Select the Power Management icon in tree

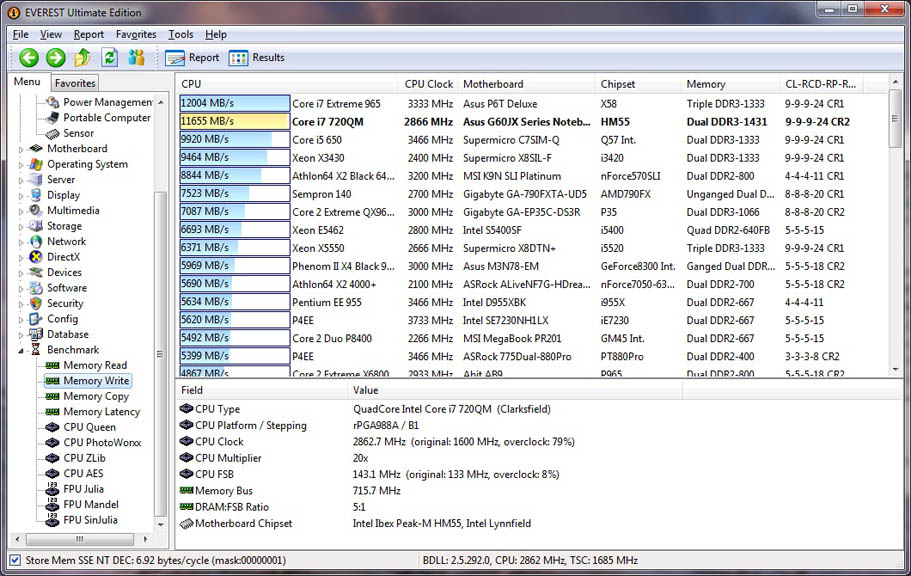click(x=53, y=102)
